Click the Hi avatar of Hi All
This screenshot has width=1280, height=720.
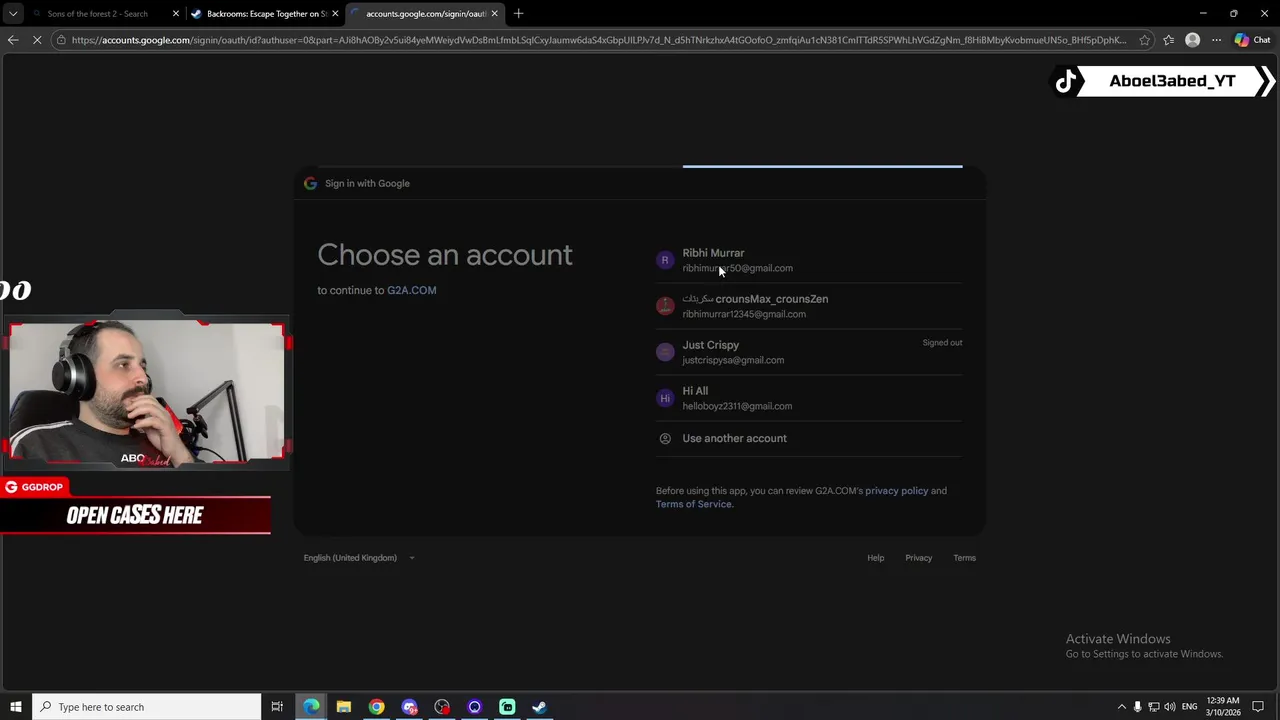tap(665, 398)
